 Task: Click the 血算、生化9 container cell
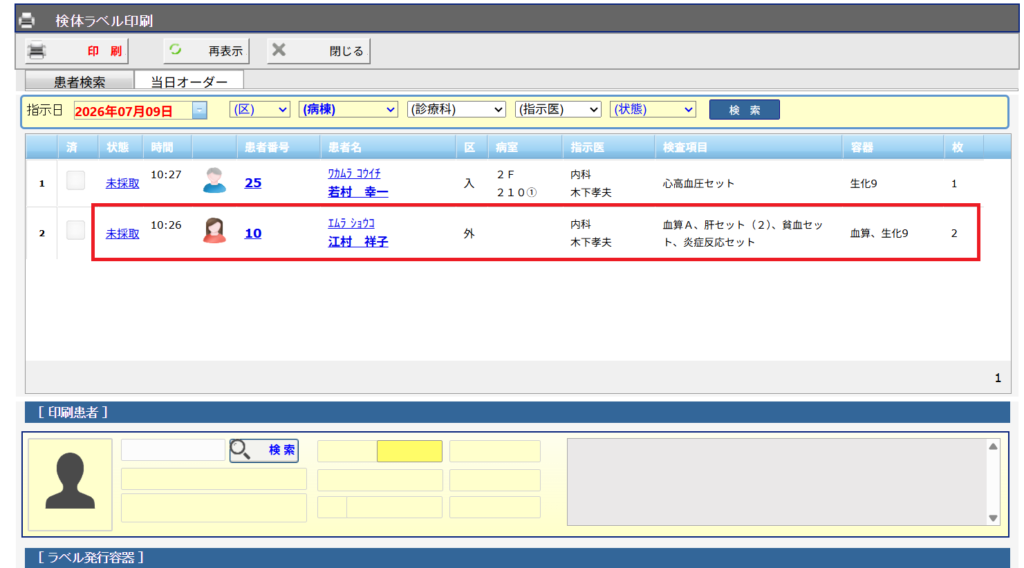point(879,233)
